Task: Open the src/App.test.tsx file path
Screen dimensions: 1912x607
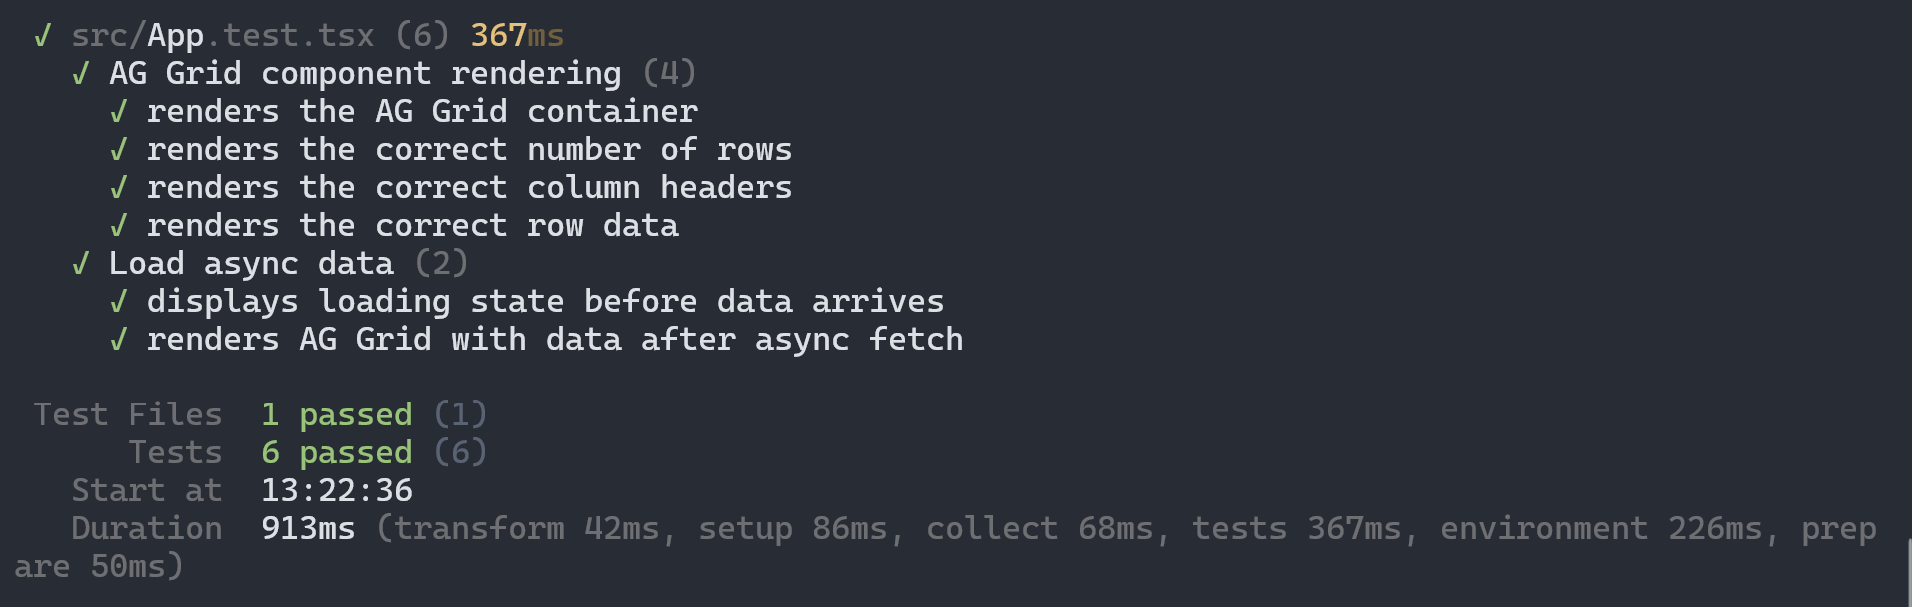Action: 222,36
